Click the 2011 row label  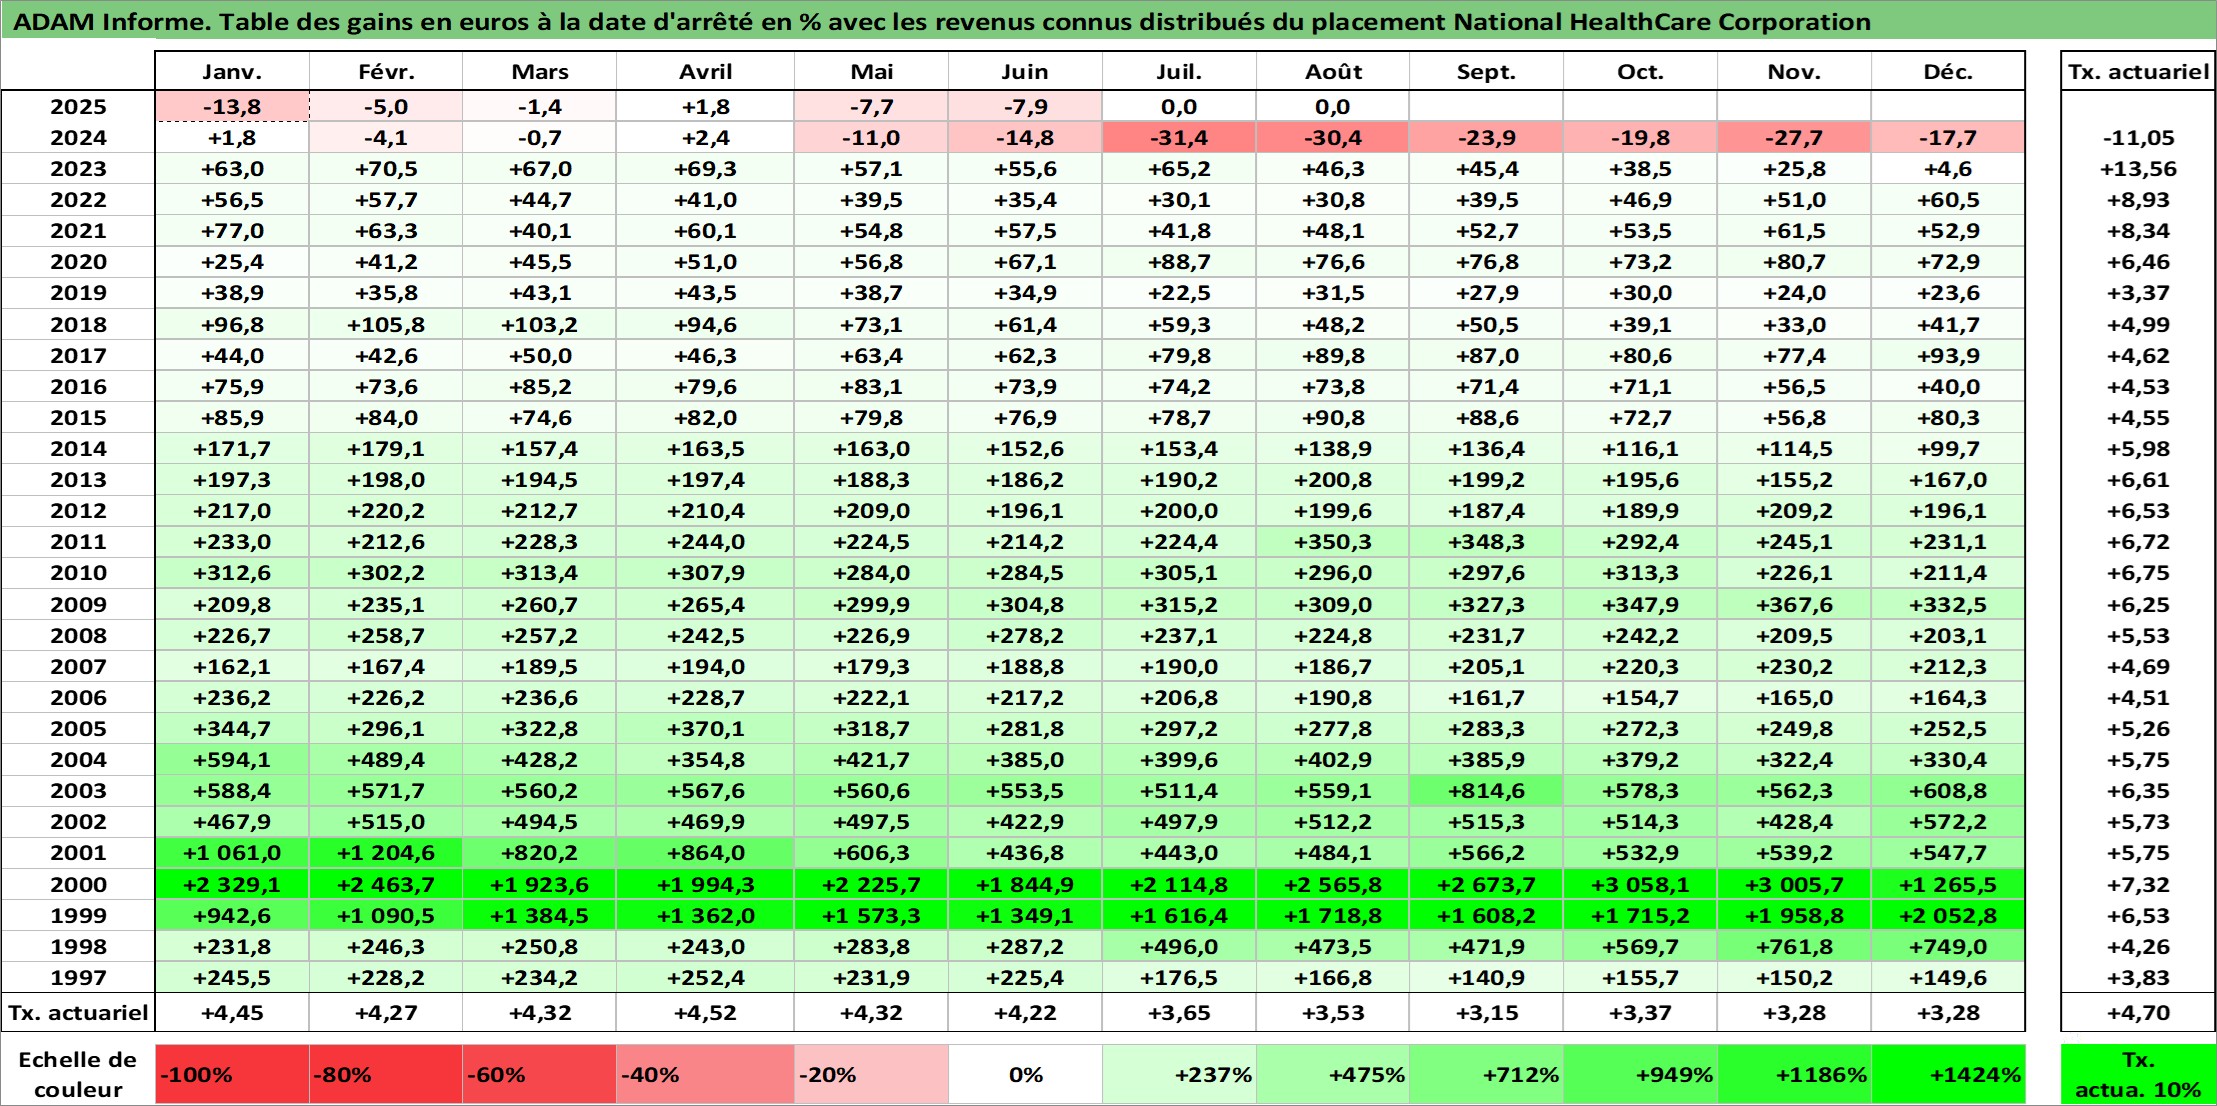tap(78, 542)
